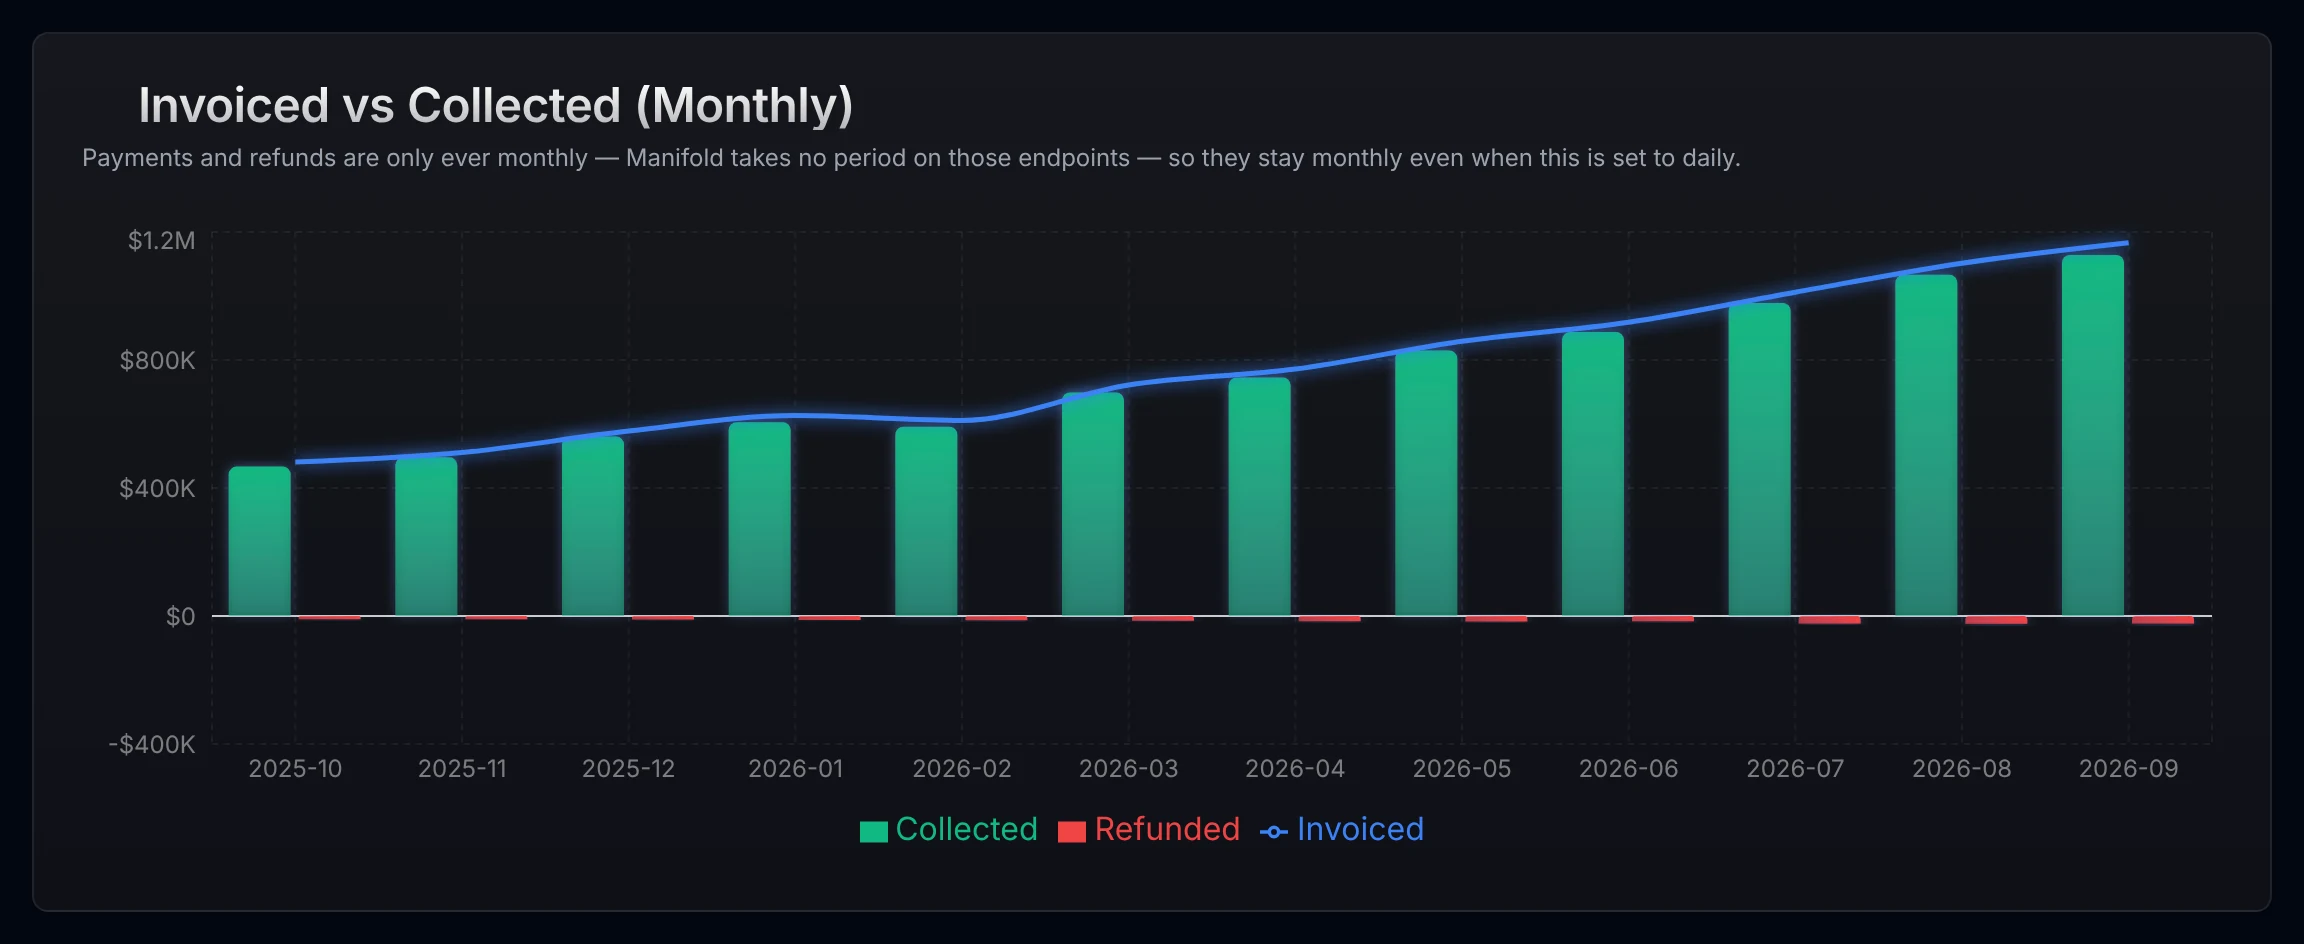
Task: Click the blue Invoiced line marker icon
Action: 1274,832
